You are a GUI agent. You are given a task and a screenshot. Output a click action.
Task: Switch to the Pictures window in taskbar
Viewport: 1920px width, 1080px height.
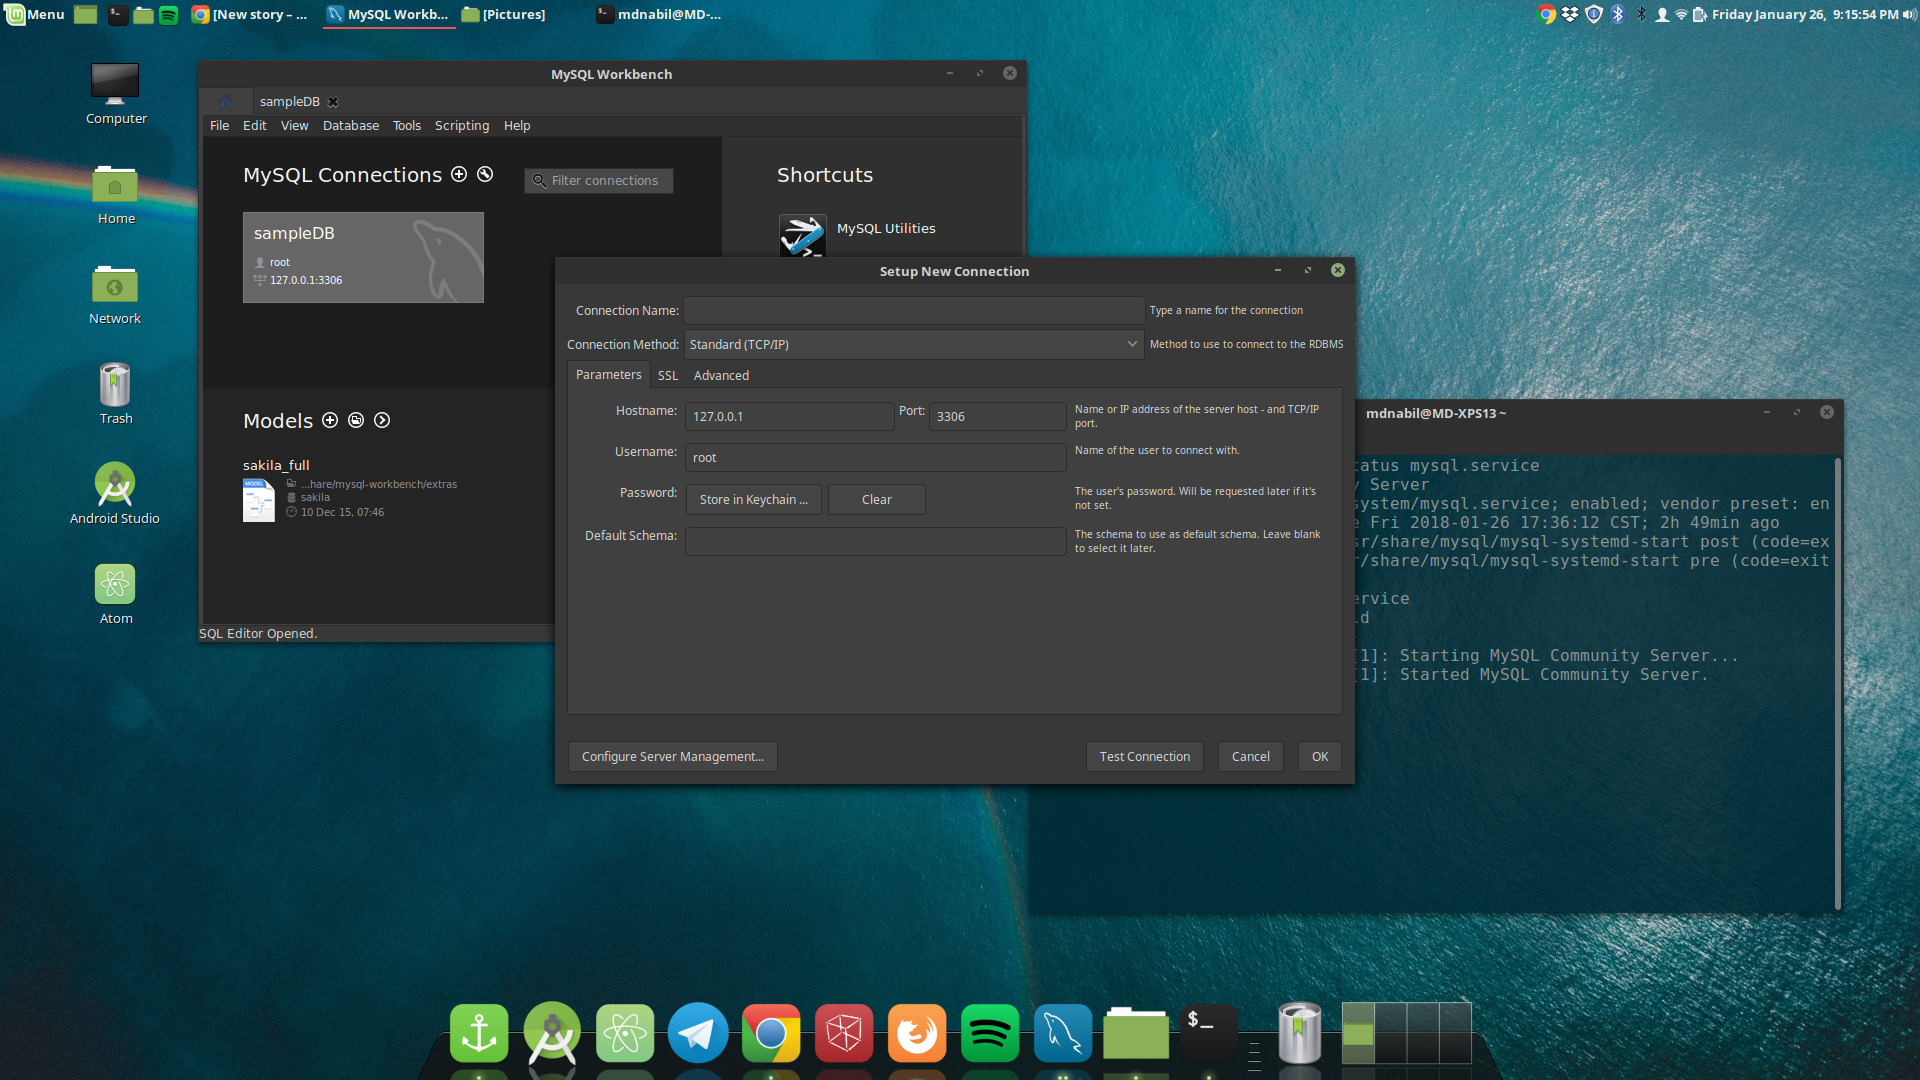pos(504,14)
